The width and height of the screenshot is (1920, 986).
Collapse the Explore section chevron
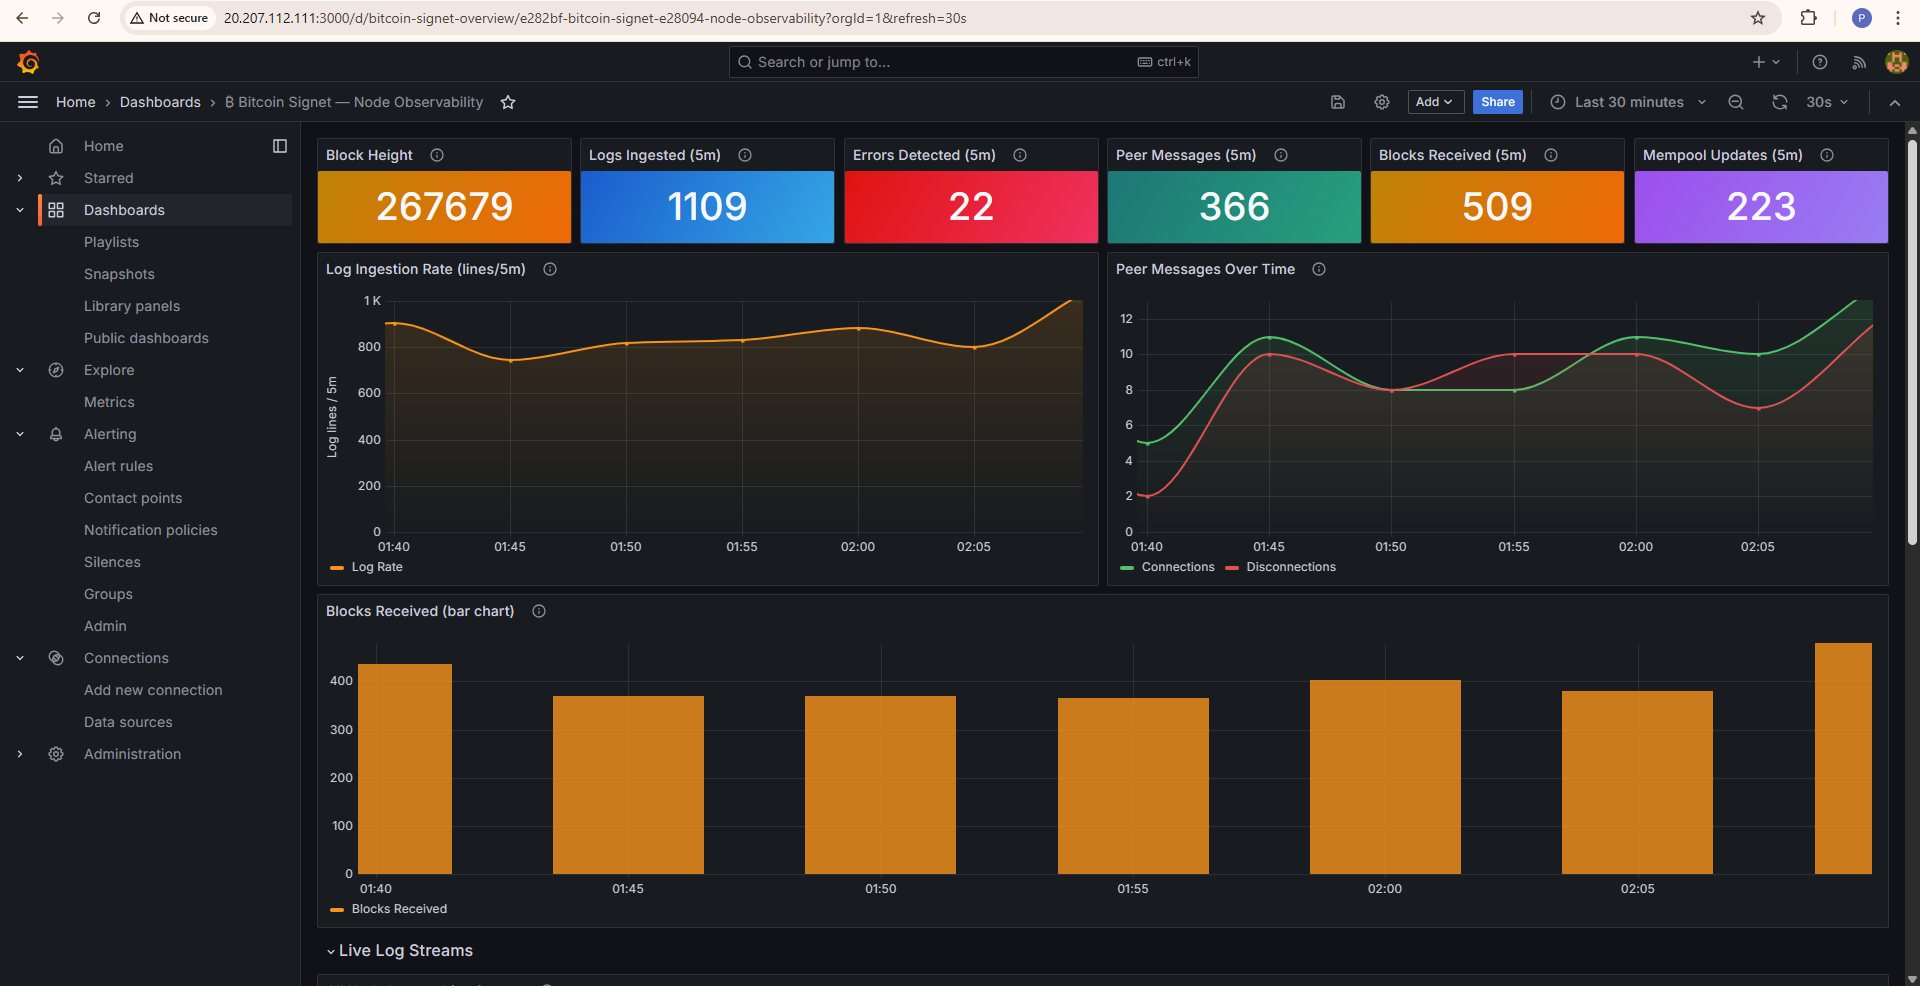pyautogui.click(x=20, y=370)
